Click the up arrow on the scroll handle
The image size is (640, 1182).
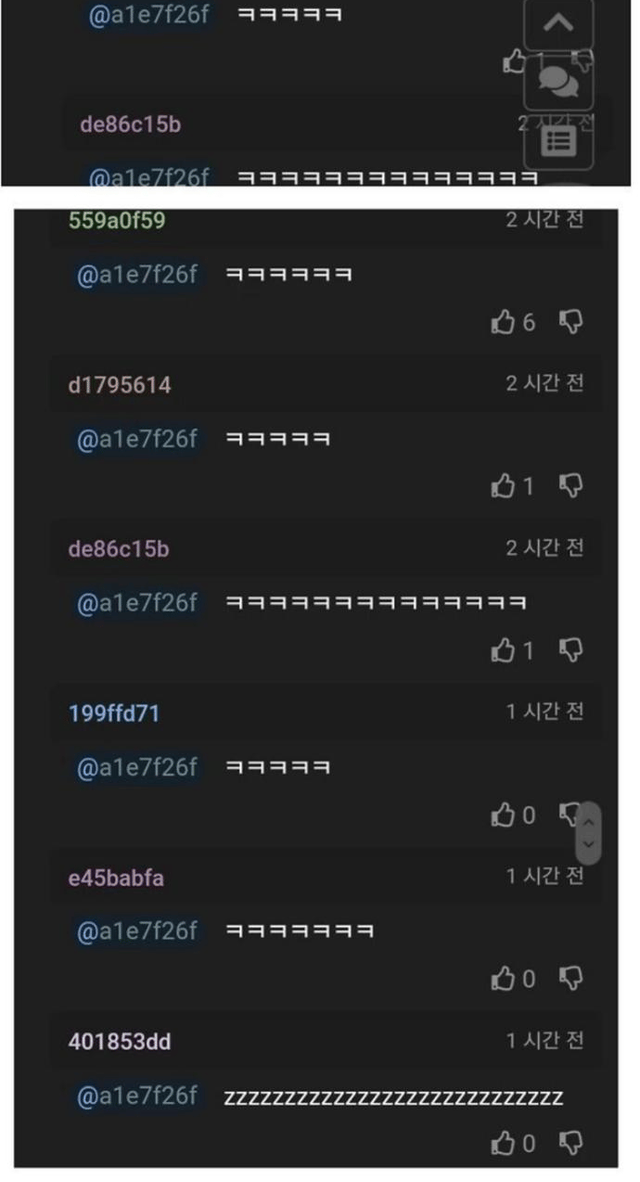[x=589, y=821]
